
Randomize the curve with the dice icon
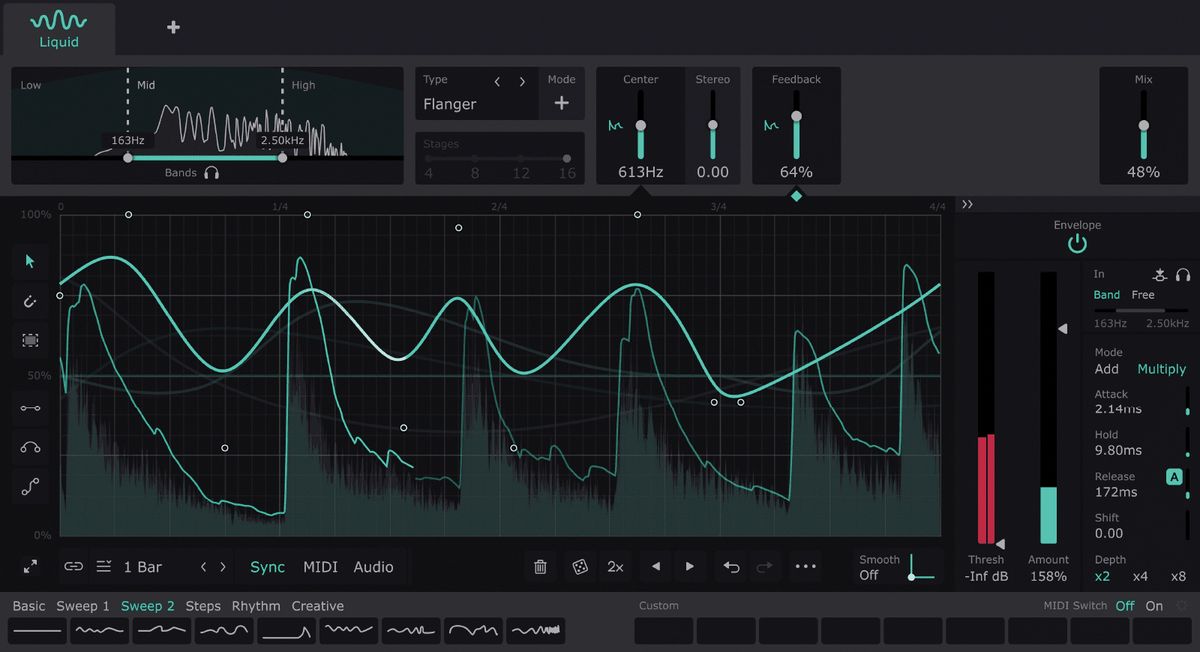pyautogui.click(x=578, y=566)
